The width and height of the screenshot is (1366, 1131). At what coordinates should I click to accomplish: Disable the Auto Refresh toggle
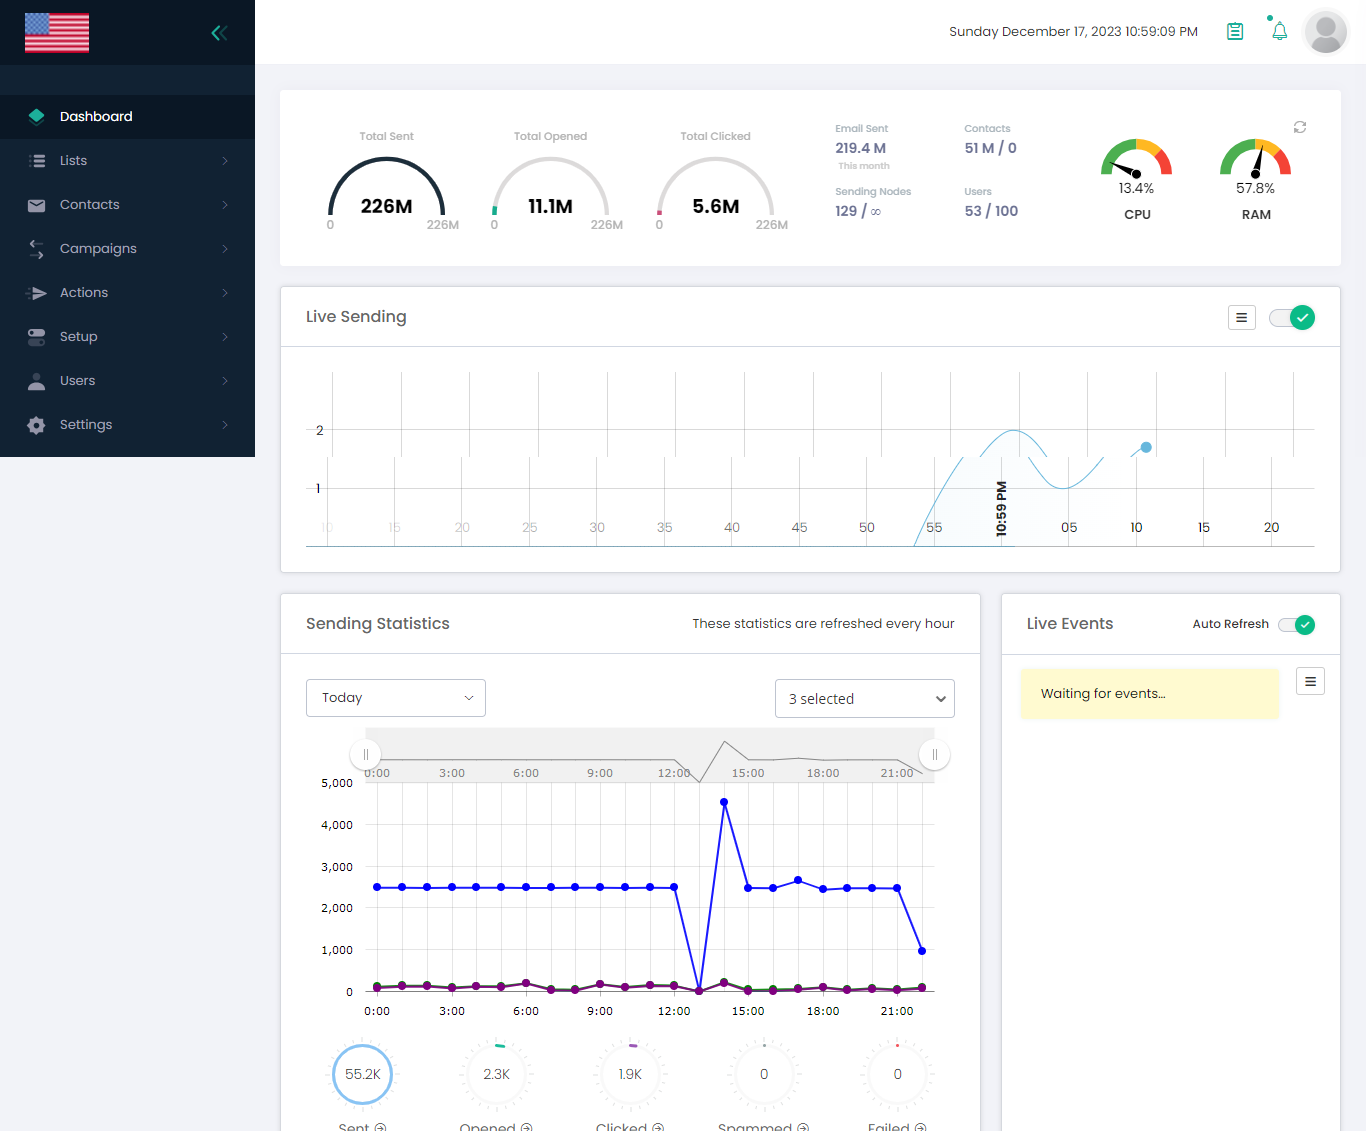click(x=1296, y=625)
